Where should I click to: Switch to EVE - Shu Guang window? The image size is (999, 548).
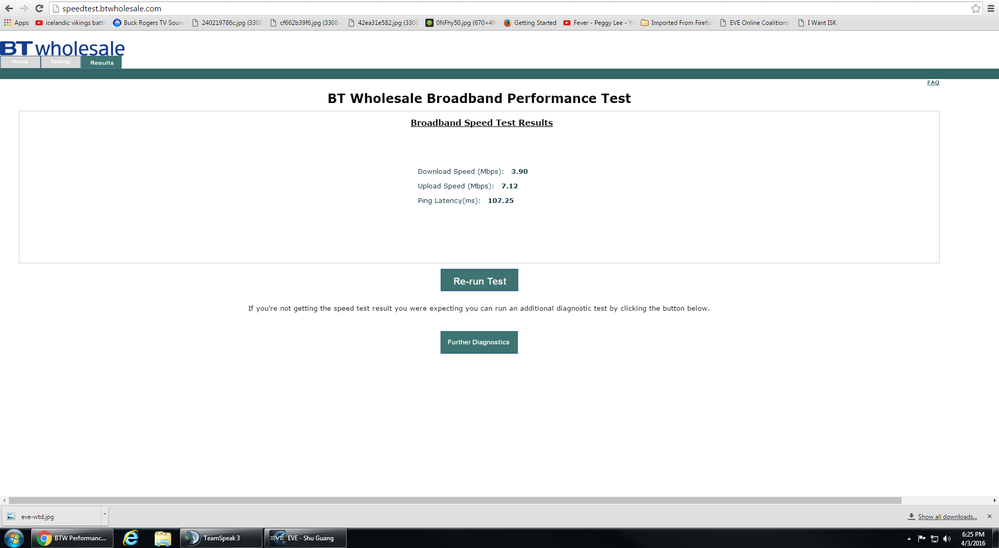coord(305,538)
